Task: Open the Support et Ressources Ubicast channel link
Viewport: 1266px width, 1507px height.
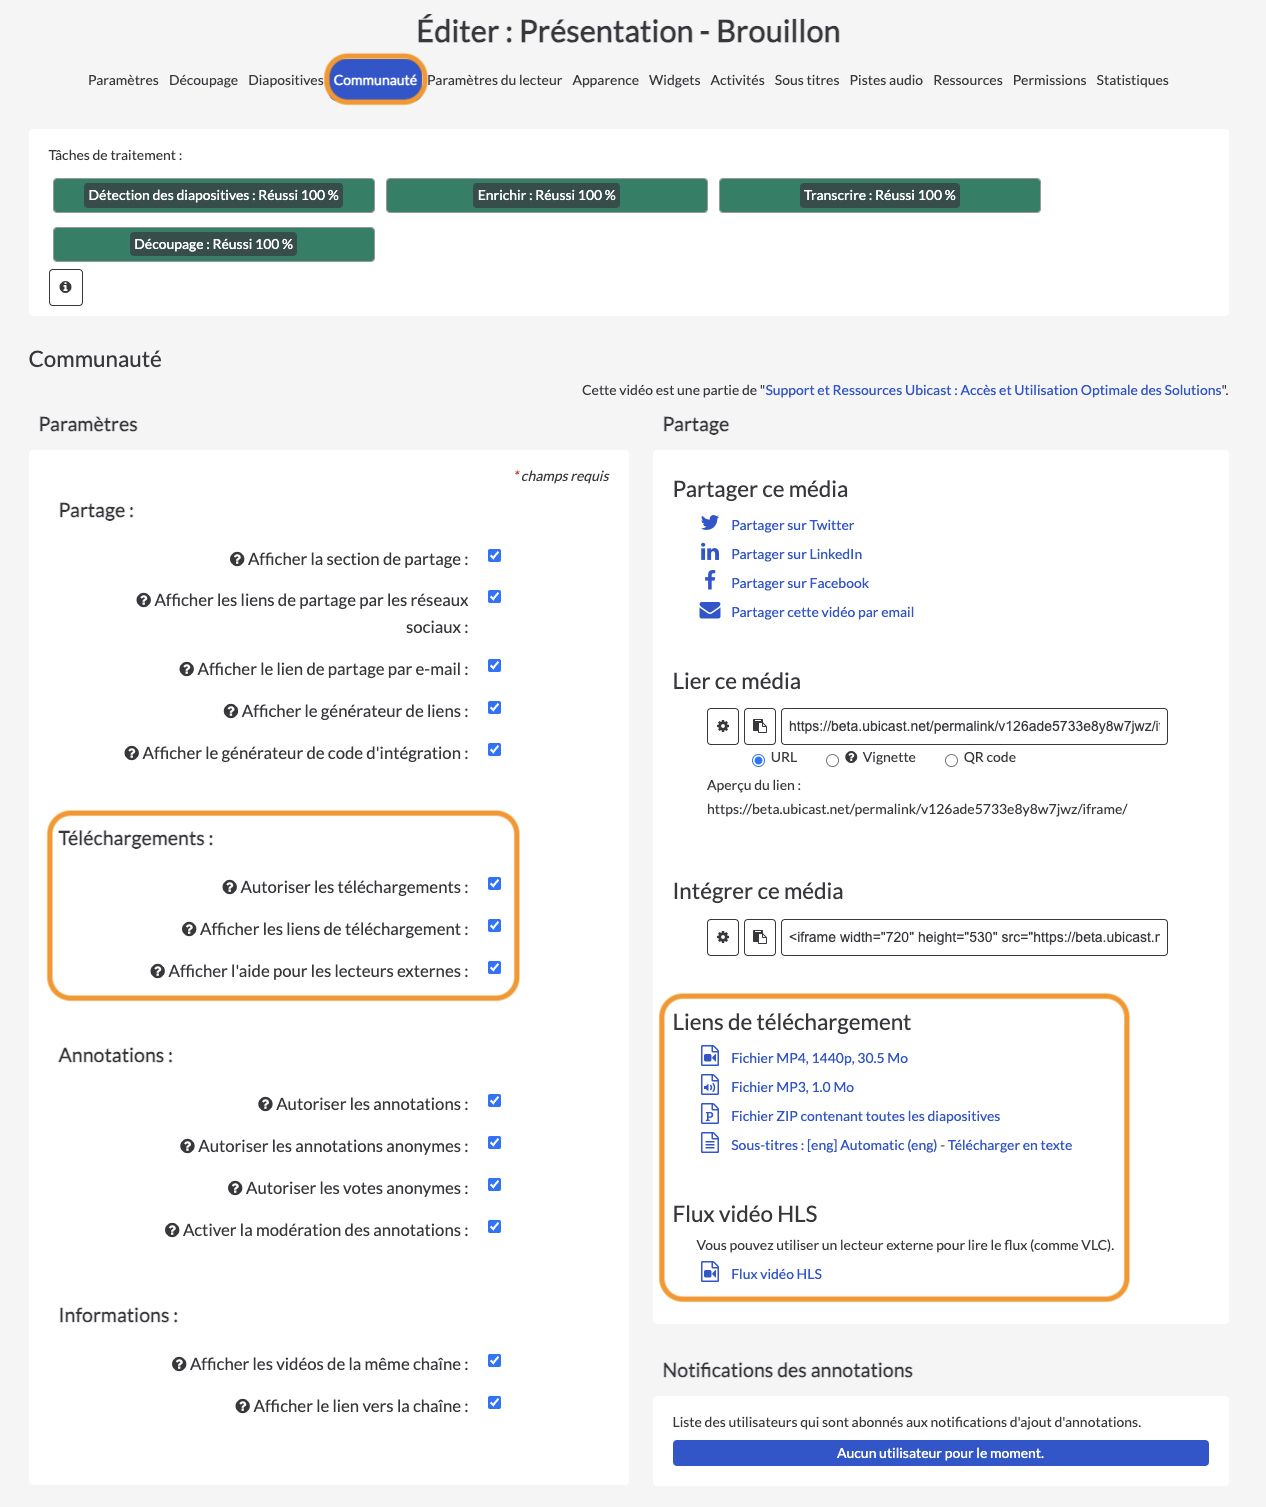Action: pos(993,390)
